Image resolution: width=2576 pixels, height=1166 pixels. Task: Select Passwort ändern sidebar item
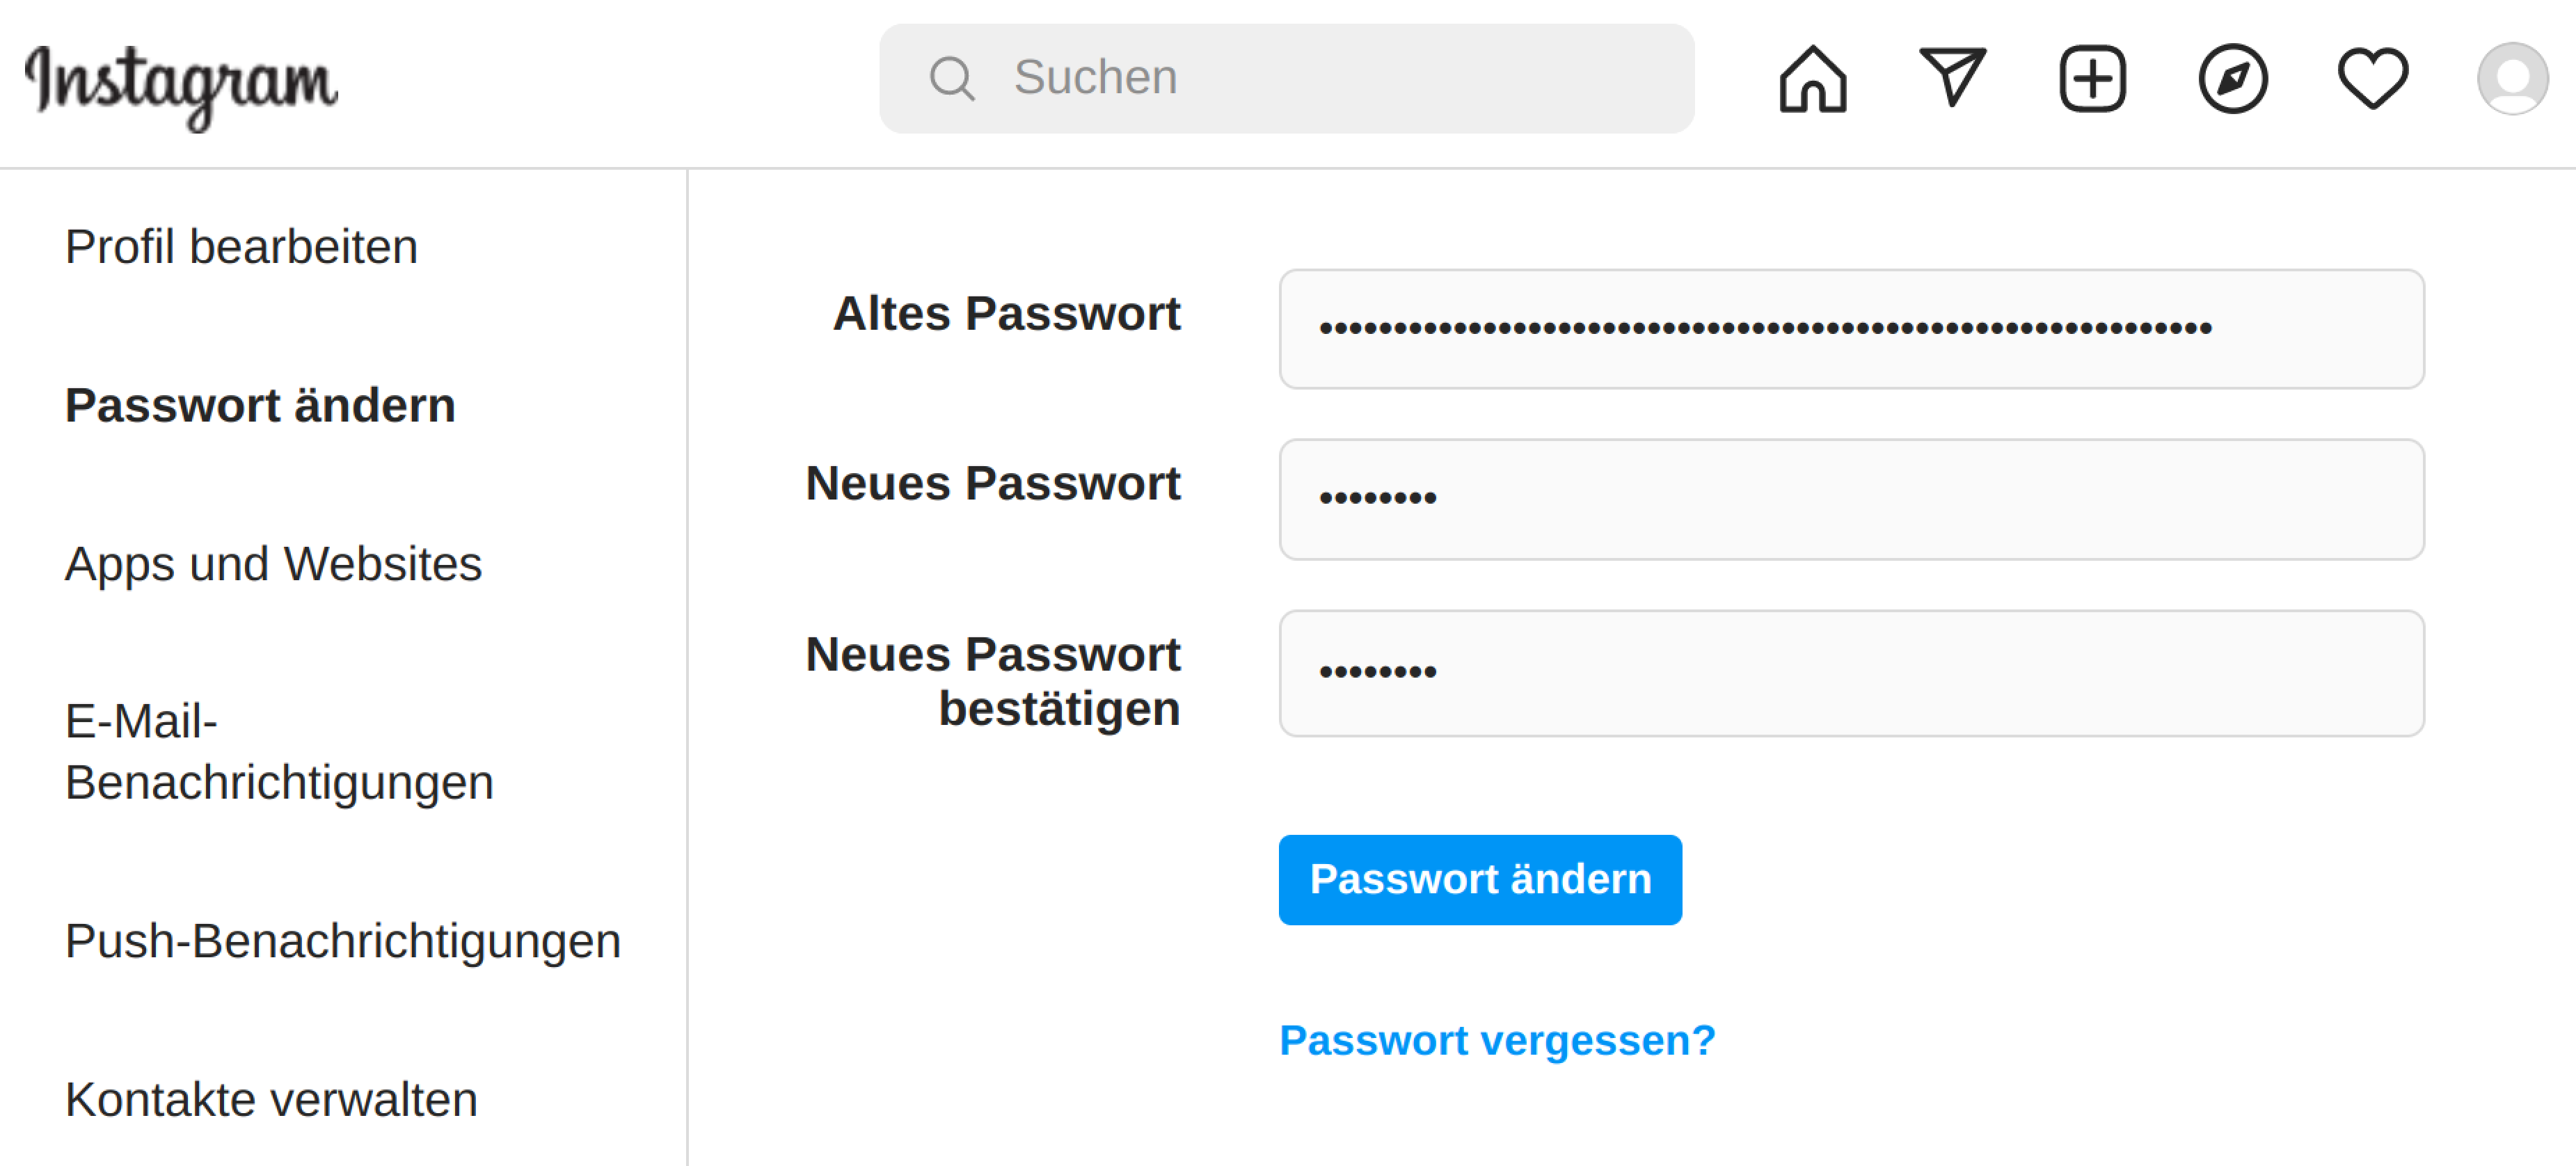coord(260,406)
